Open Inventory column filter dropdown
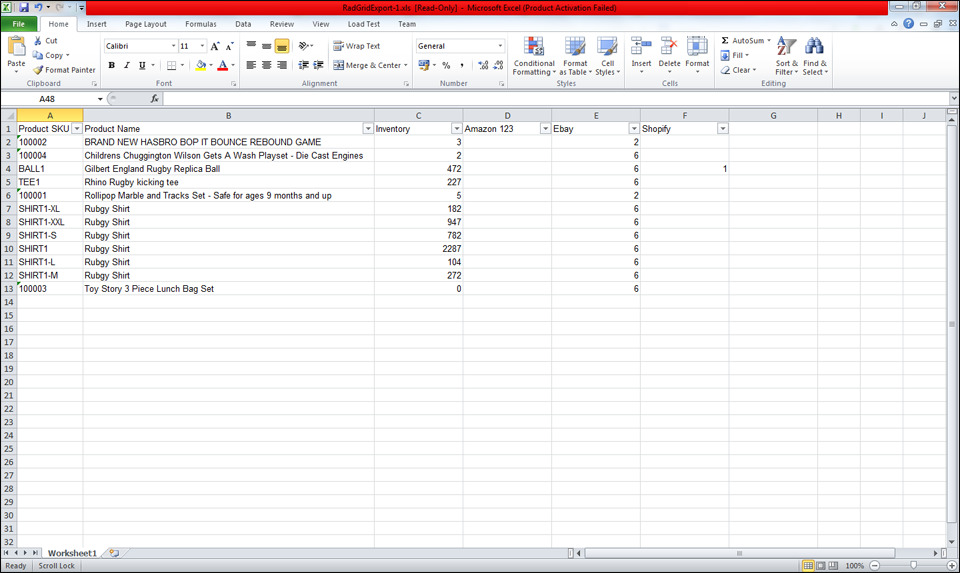The image size is (960, 573). [457, 129]
